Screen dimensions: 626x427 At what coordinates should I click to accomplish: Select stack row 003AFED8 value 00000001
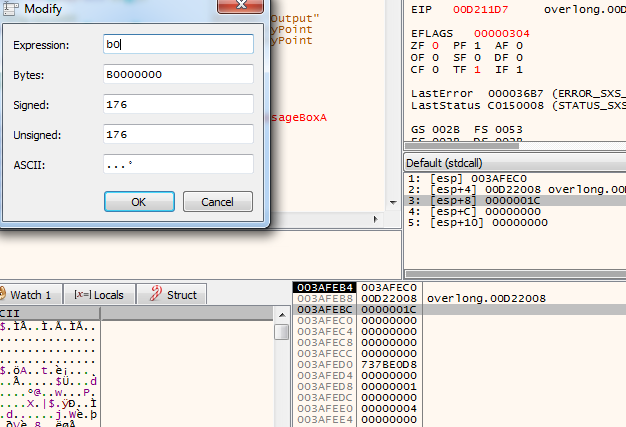click(x=389, y=386)
